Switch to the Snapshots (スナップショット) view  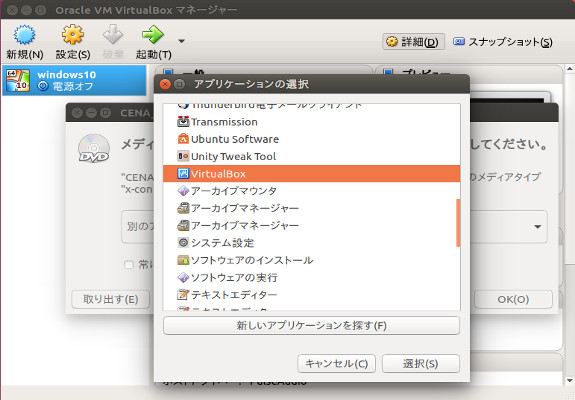pyautogui.click(x=502, y=42)
